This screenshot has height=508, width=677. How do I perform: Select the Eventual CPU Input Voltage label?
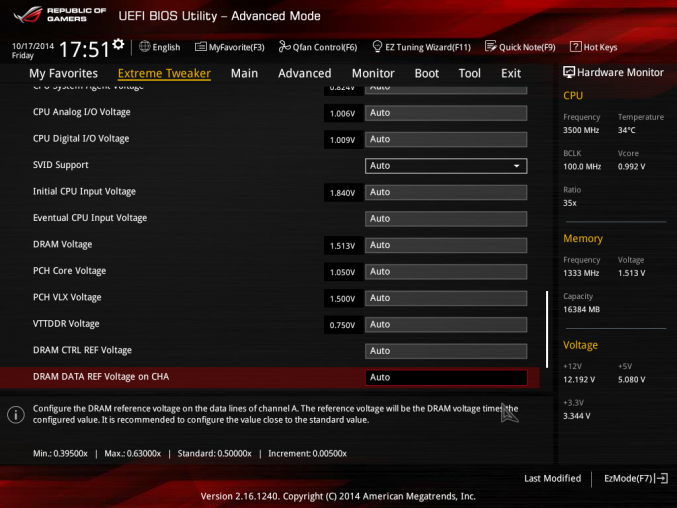(x=90, y=218)
